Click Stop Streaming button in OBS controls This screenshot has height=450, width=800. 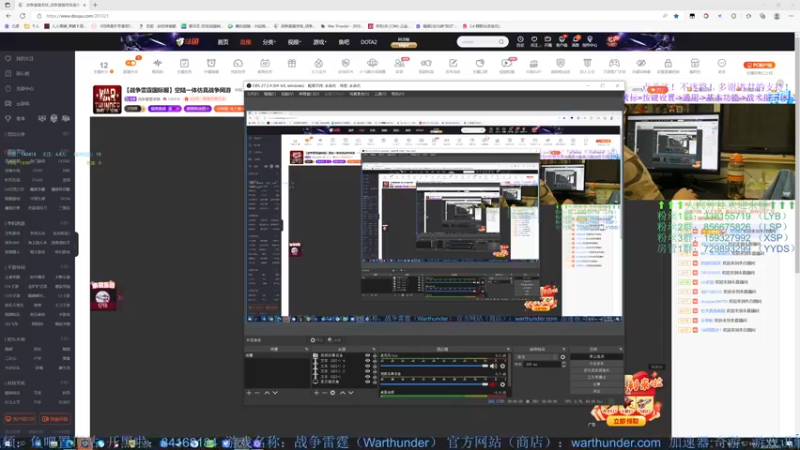(596, 356)
